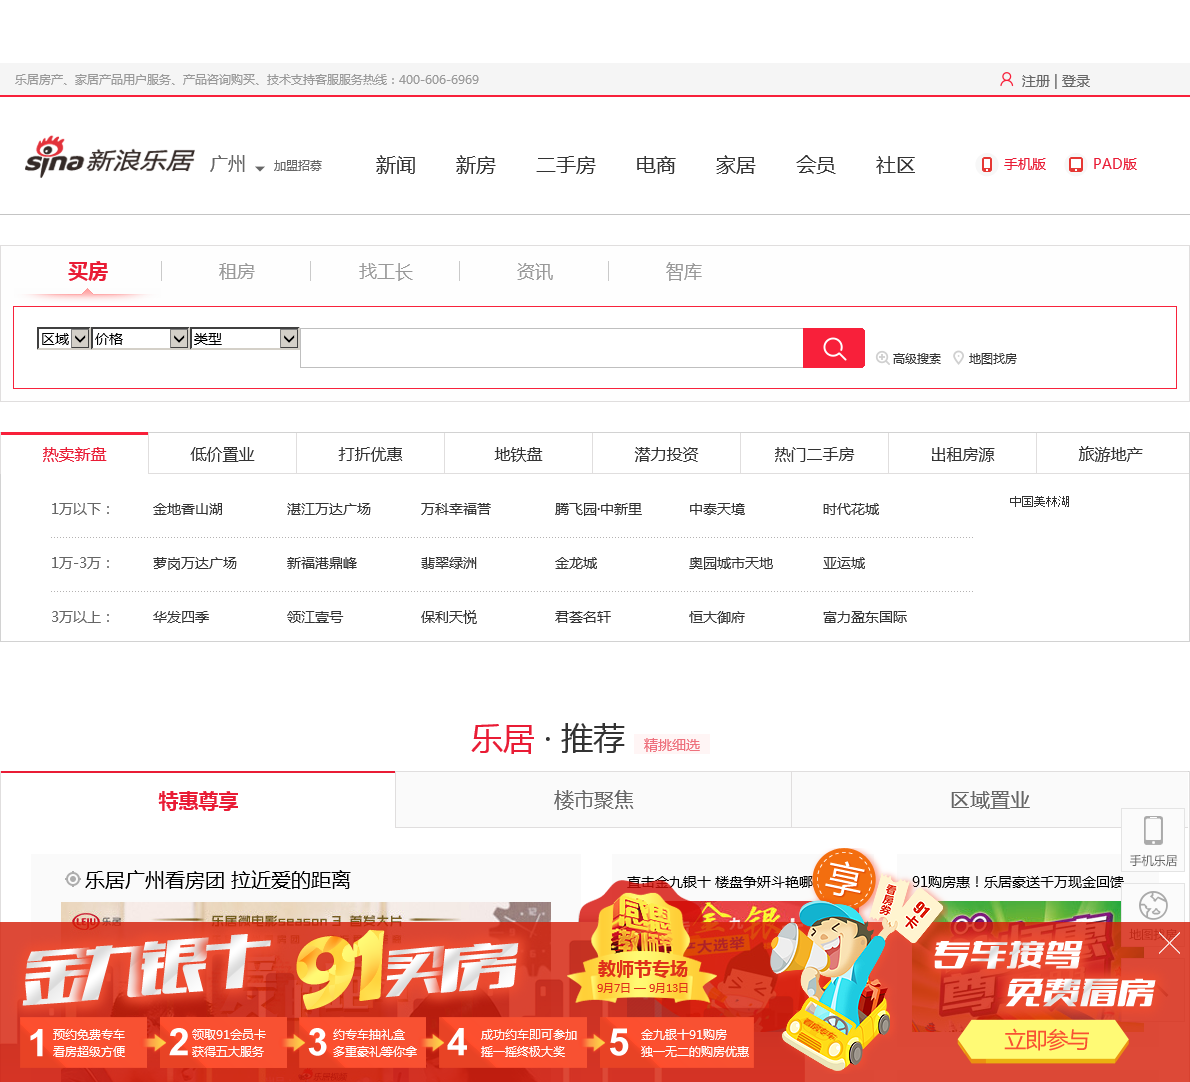Screen dimensions: 1190x1082
Task: Switch to the 资讯 search tab
Action: click(x=534, y=272)
